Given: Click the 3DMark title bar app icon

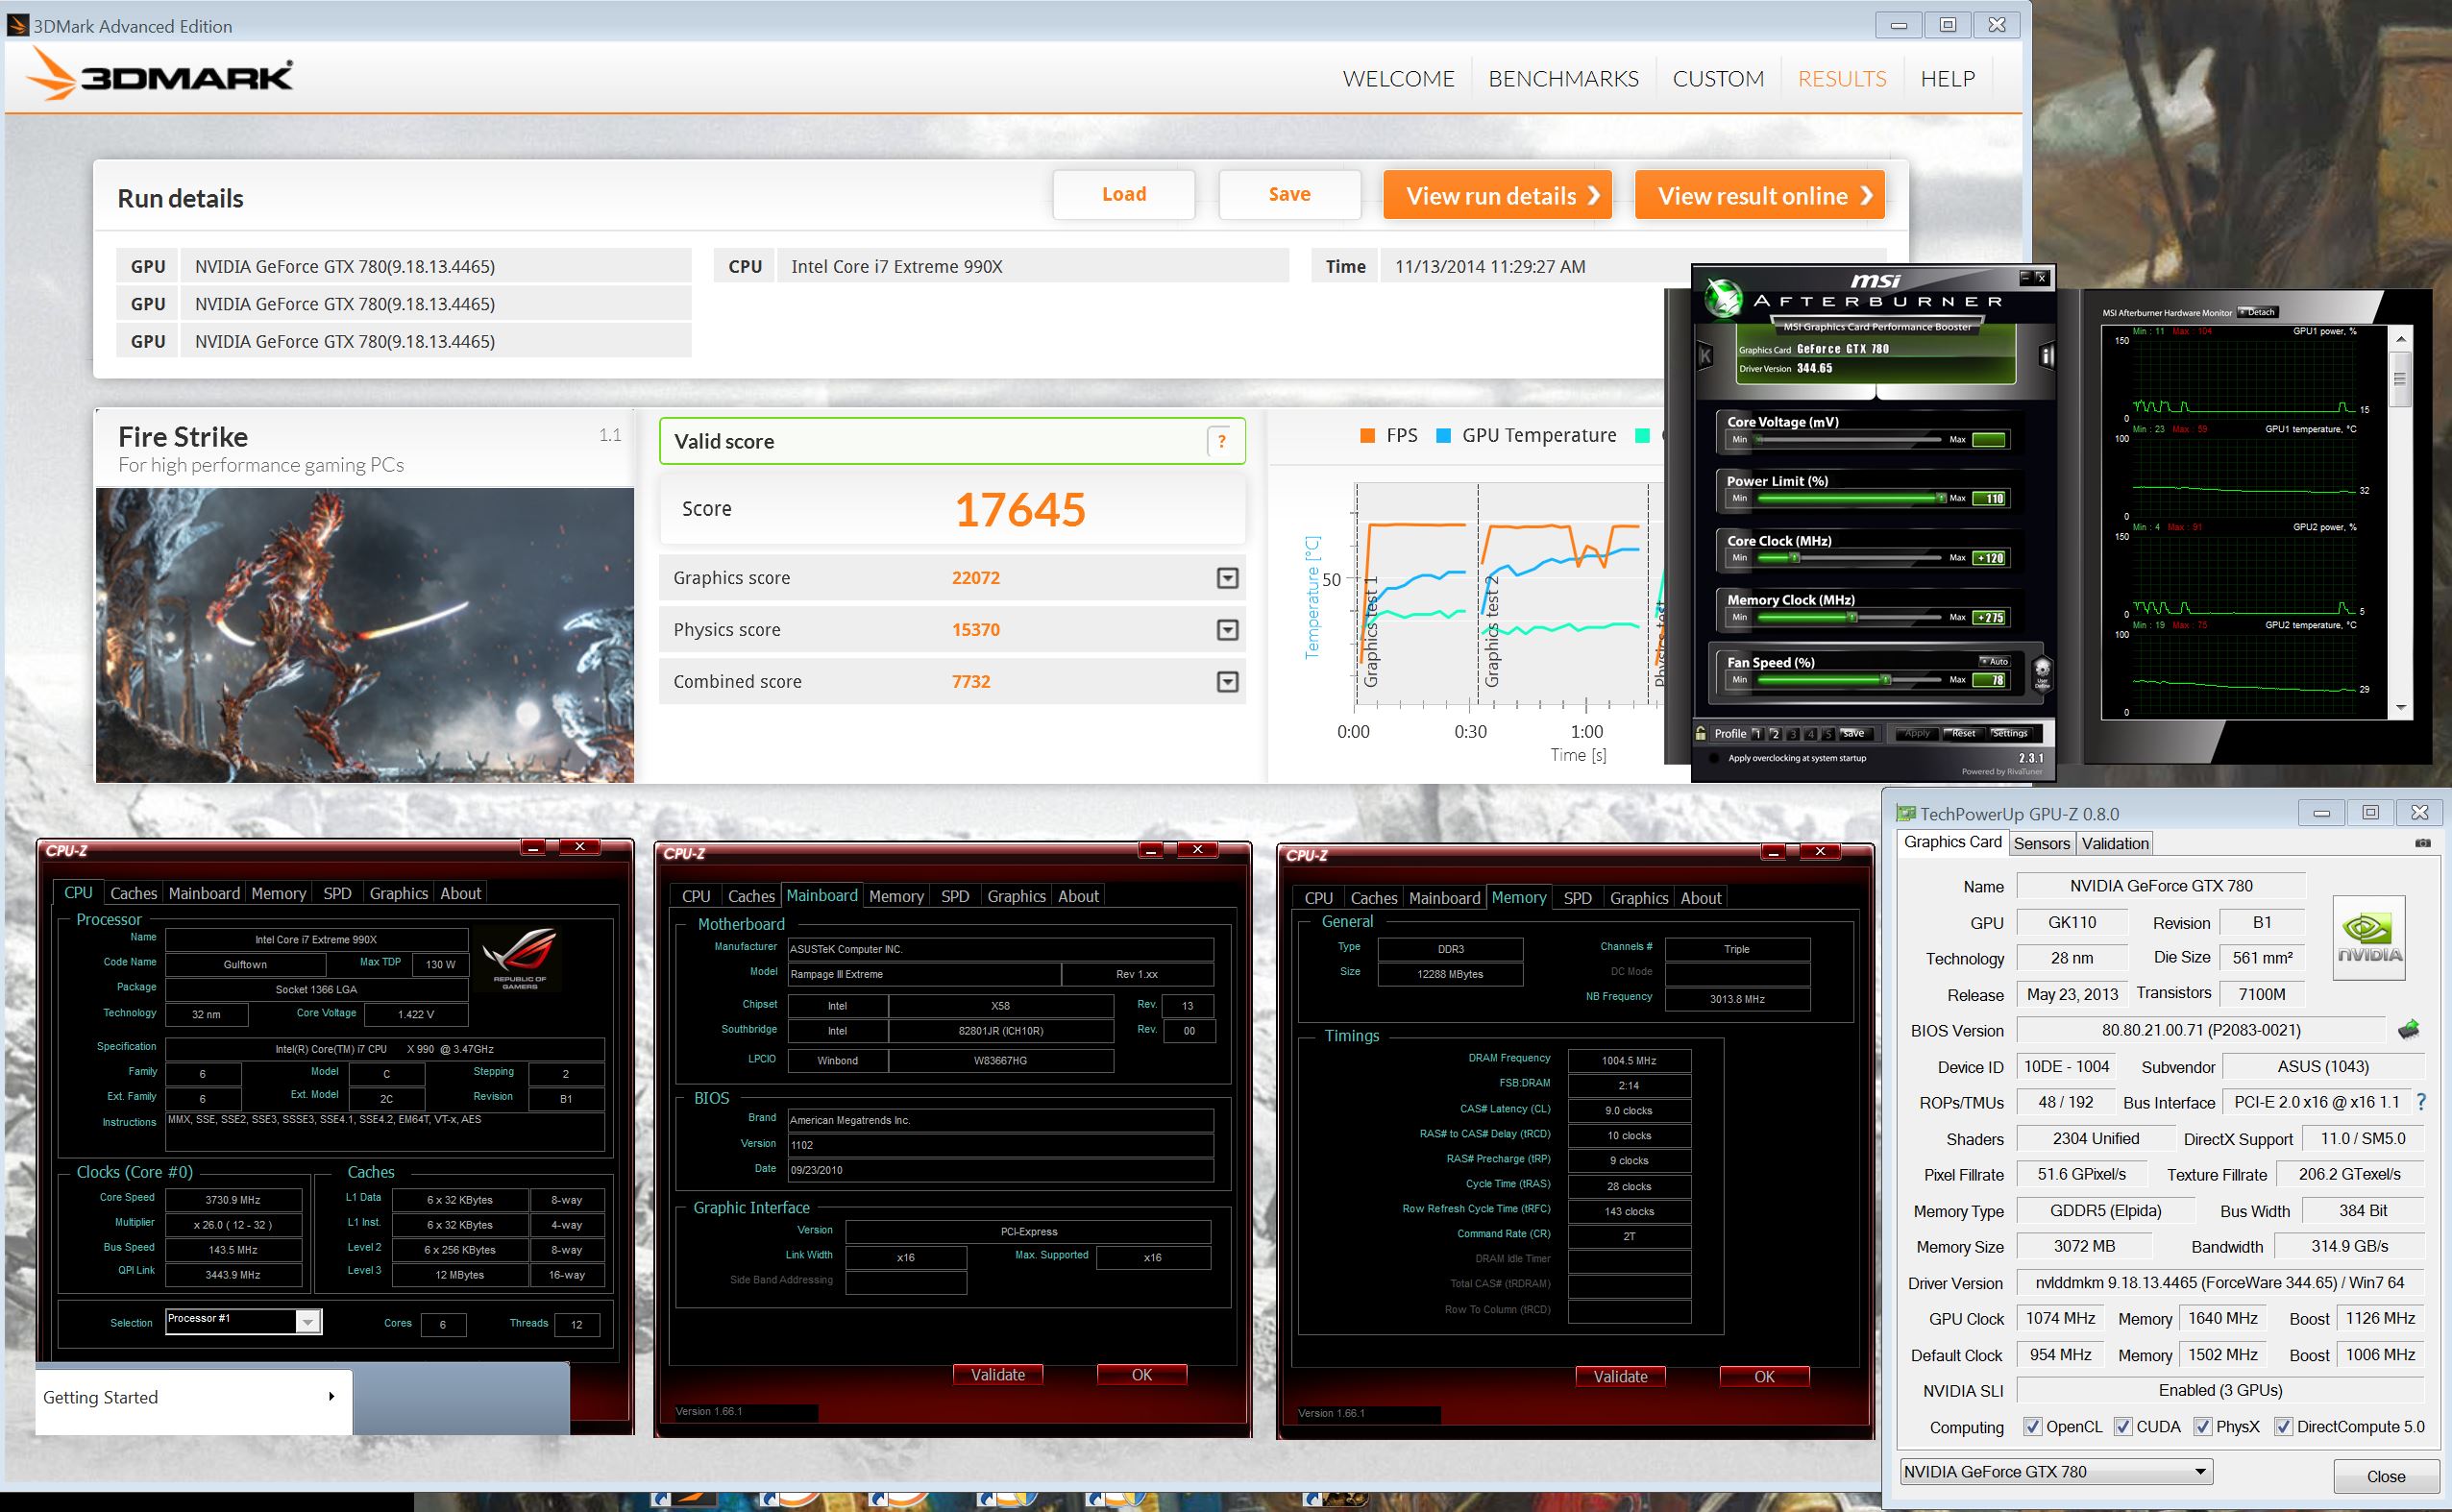Looking at the screenshot, I should 18,25.
